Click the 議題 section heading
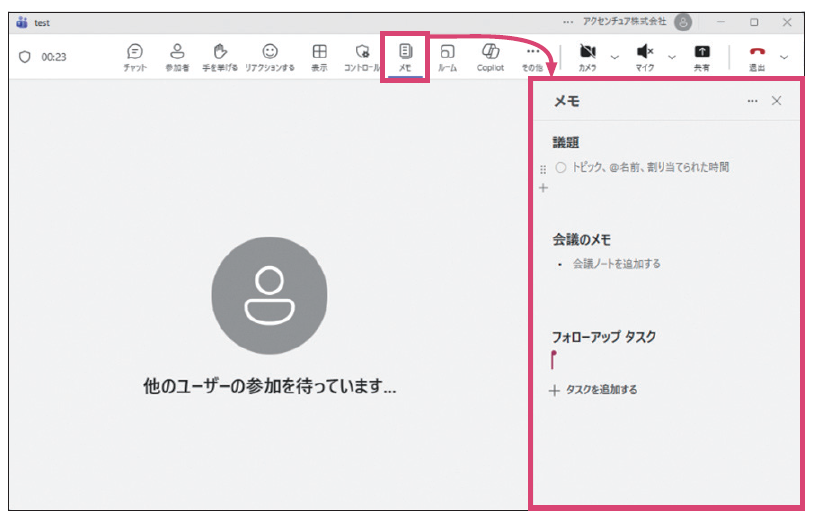Screen dimensions: 814x517 [x=565, y=142]
